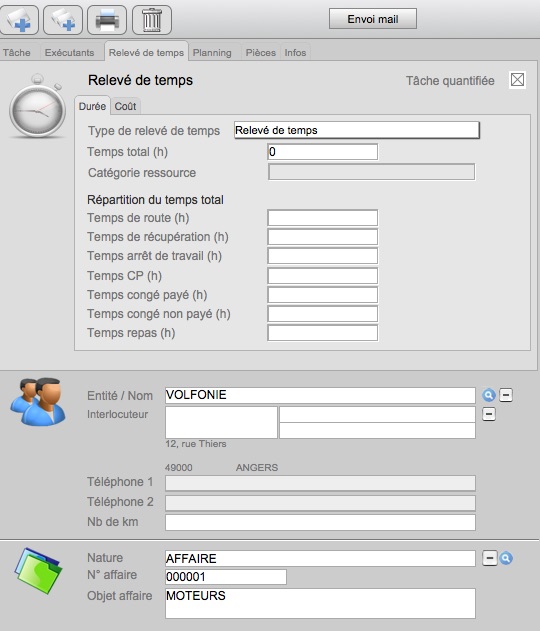Open Type de relevé de temps dropdown
The image size is (540, 631).
[357, 130]
